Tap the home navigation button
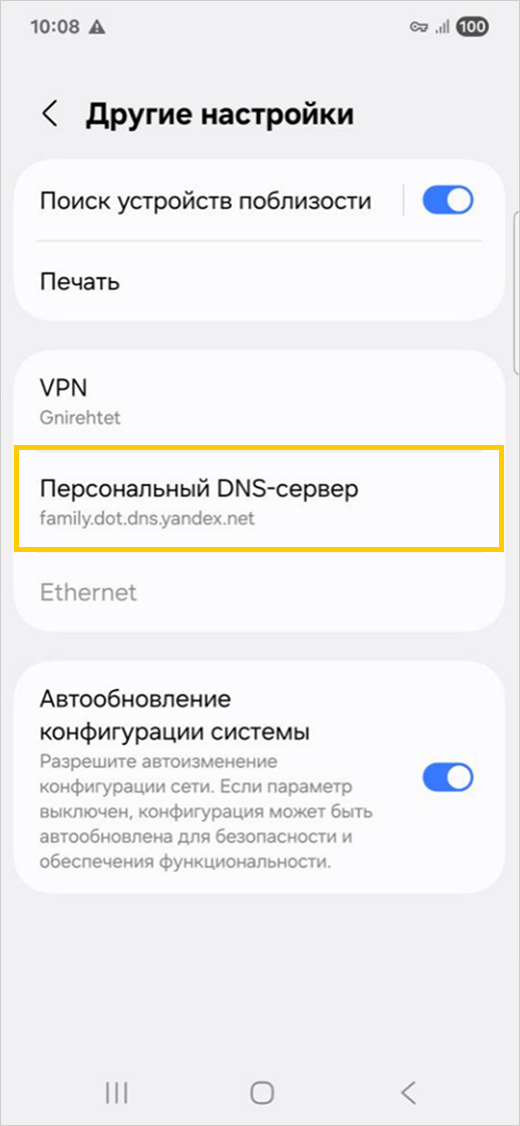Screen dimensions: 520x1126 pos(262,1092)
